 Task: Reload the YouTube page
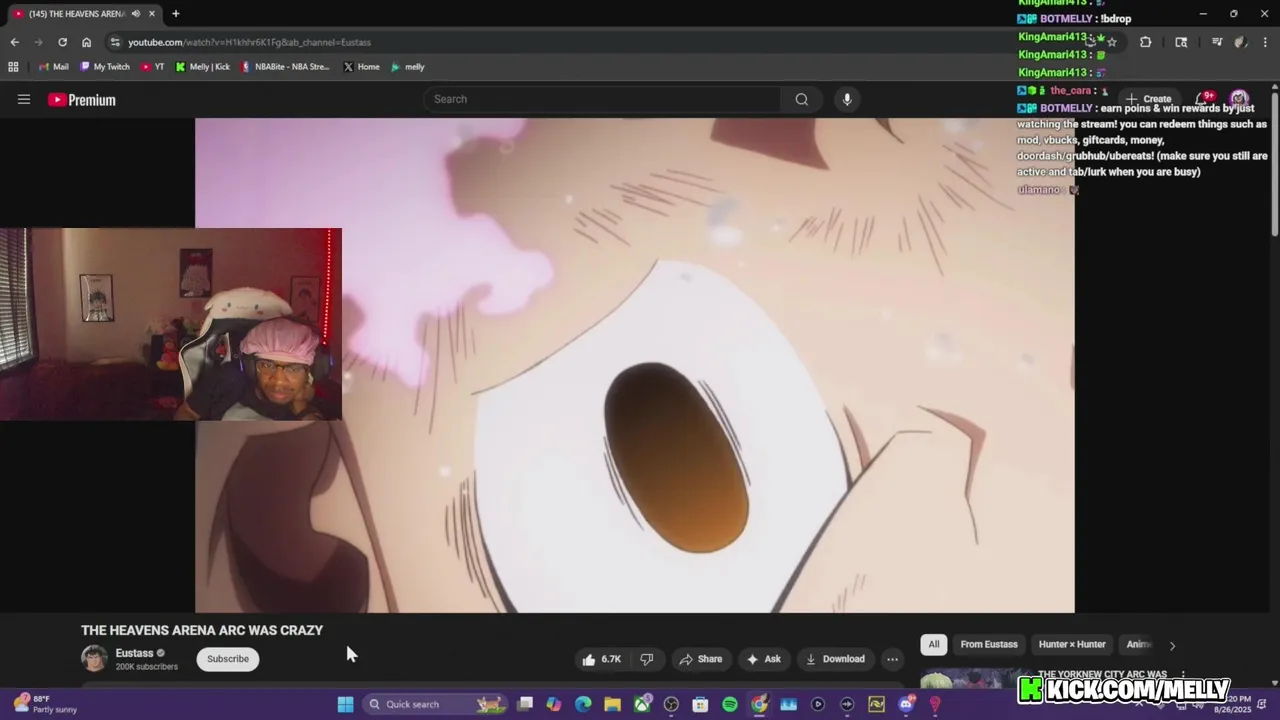click(x=62, y=42)
